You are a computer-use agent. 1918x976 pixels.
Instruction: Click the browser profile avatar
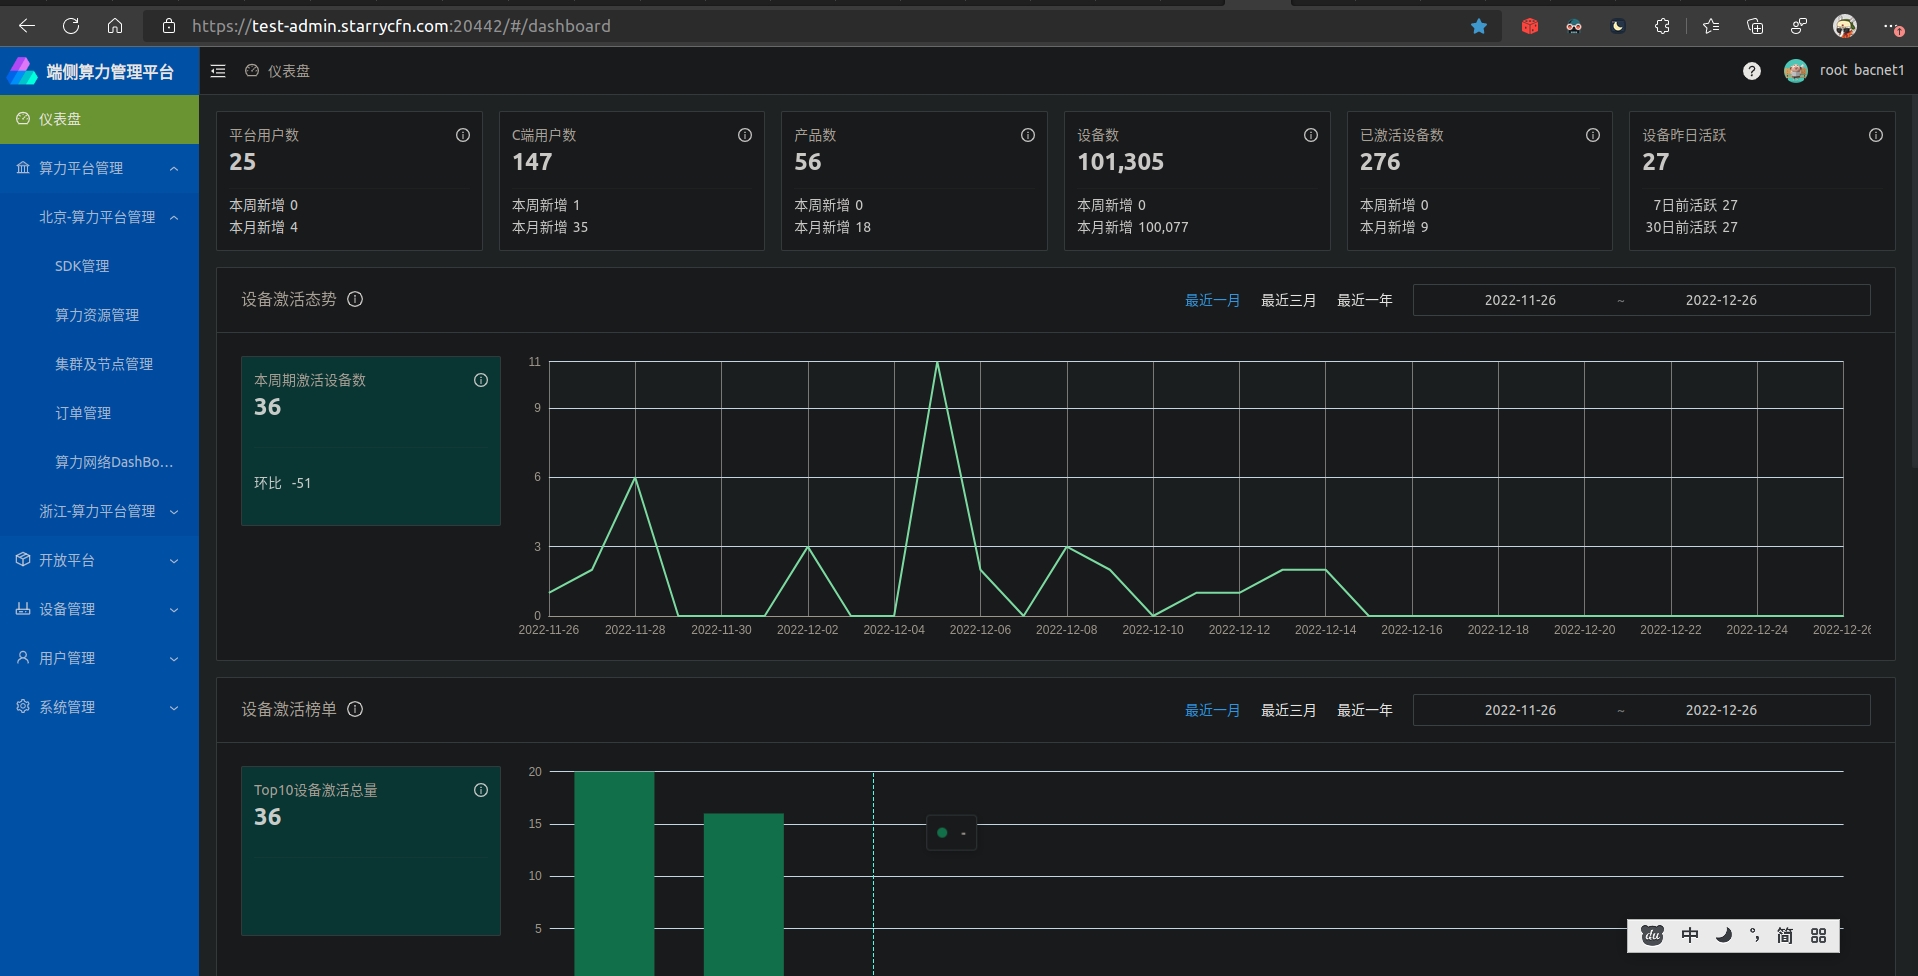[1845, 26]
